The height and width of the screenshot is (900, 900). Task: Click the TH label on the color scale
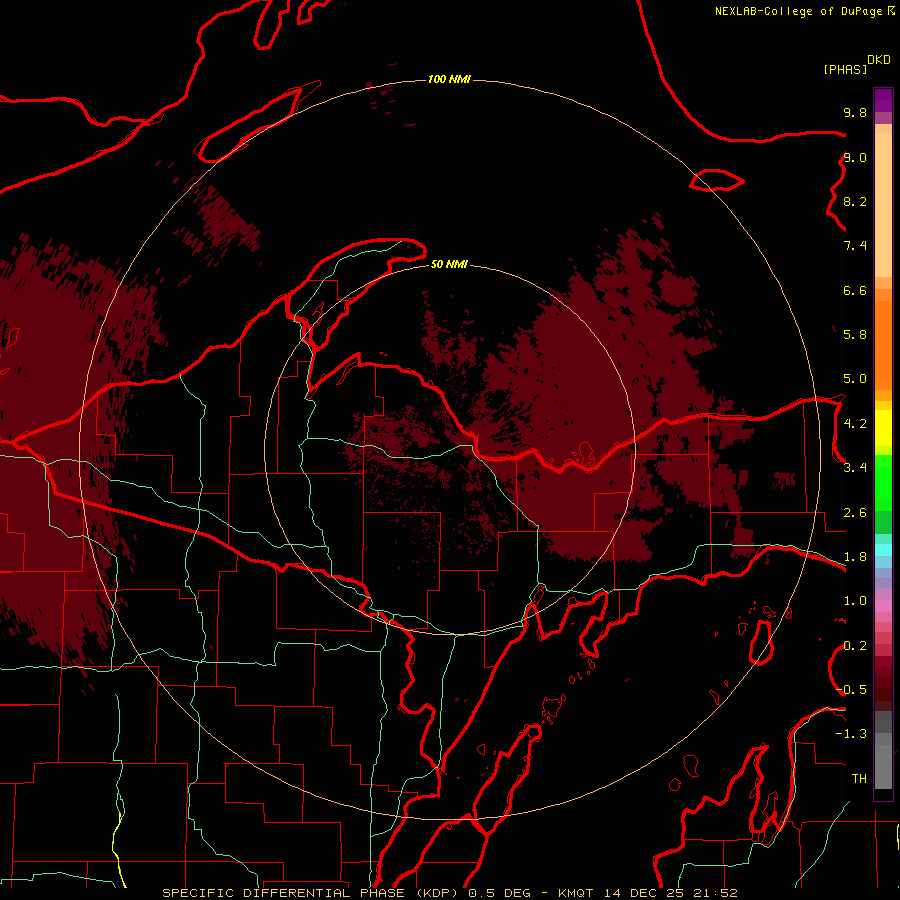coord(859,779)
